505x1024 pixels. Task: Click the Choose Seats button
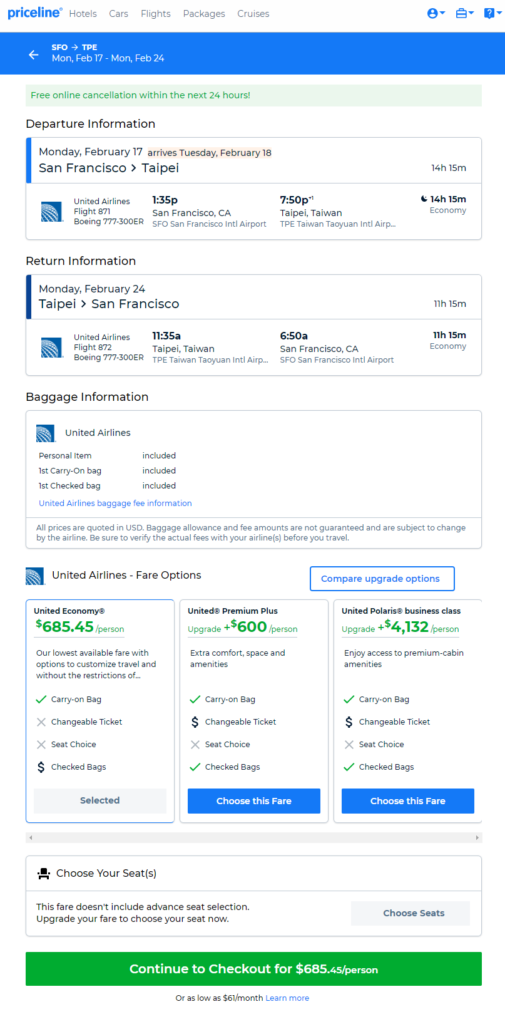(x=410, y=913)
